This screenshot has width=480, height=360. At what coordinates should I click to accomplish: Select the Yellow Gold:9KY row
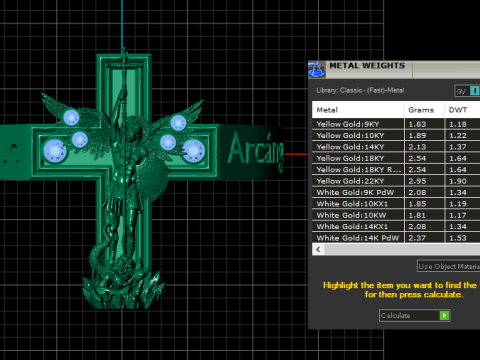point(396,124)
